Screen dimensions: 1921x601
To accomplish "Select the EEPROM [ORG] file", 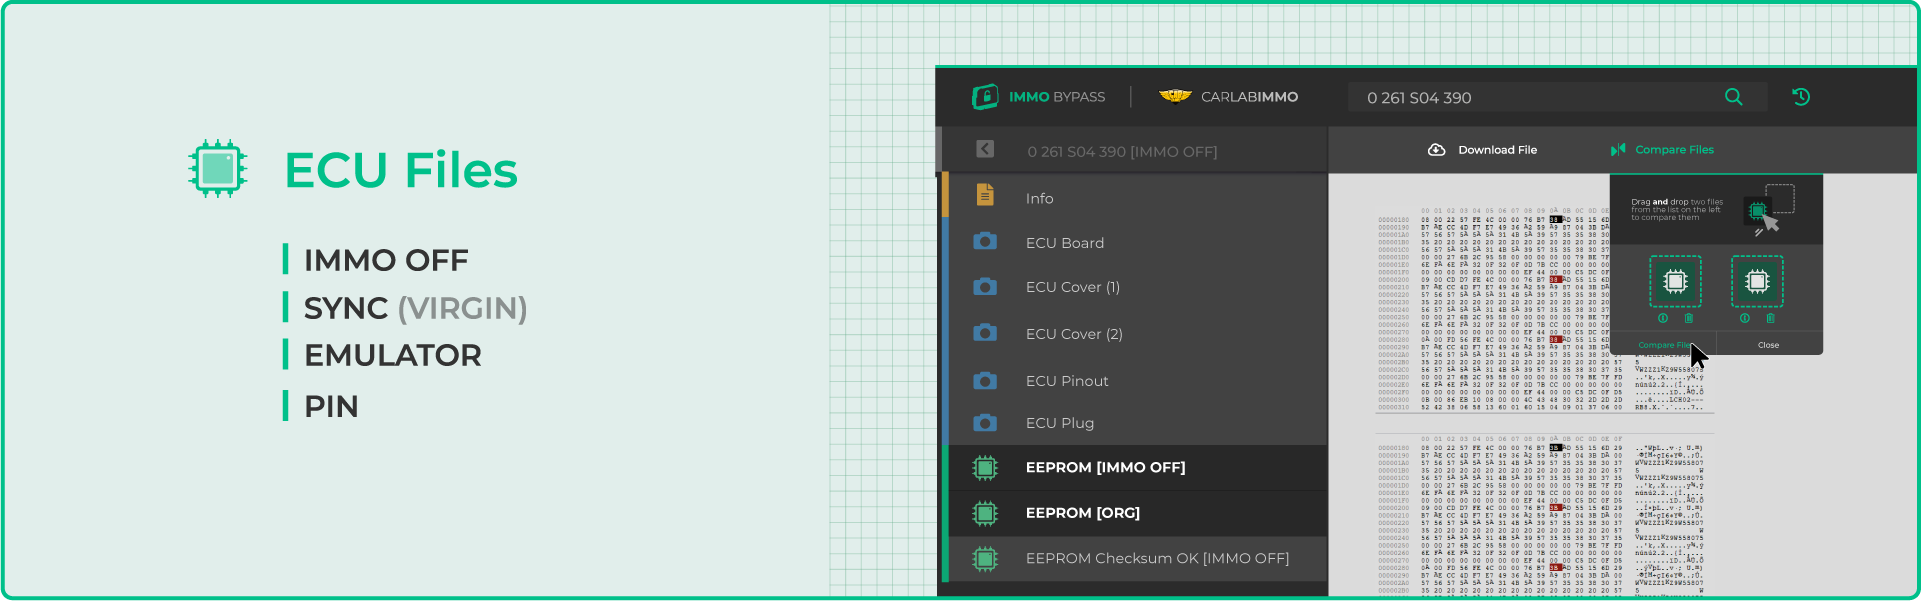I will [1082, 512].
